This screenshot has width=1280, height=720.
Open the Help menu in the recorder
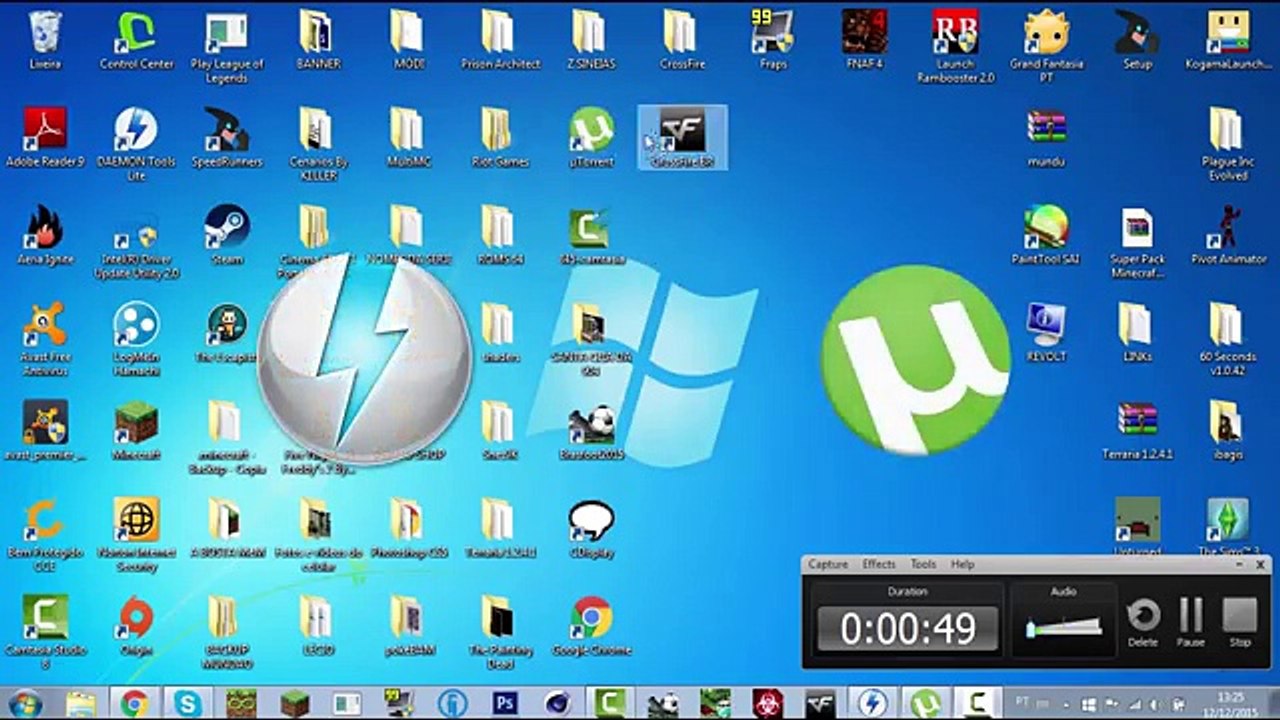point(962,564)
